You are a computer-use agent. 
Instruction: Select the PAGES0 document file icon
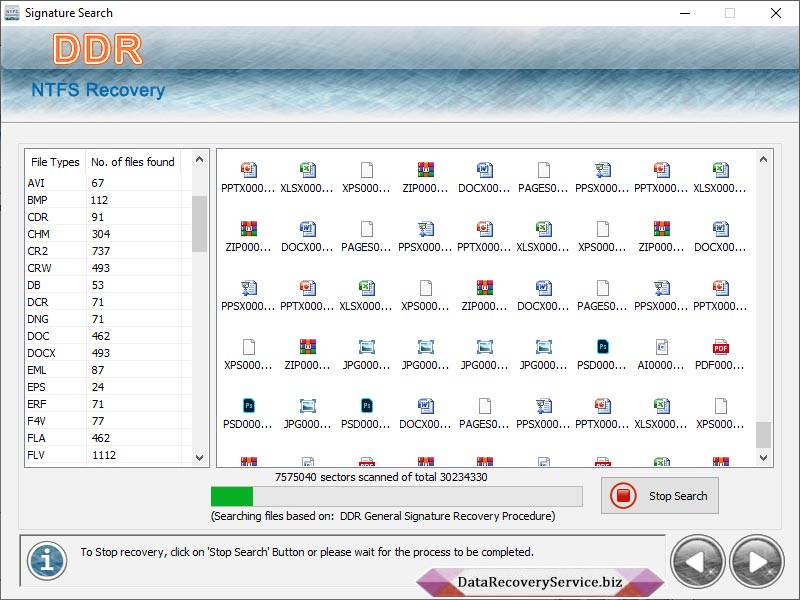pos(543,170)
